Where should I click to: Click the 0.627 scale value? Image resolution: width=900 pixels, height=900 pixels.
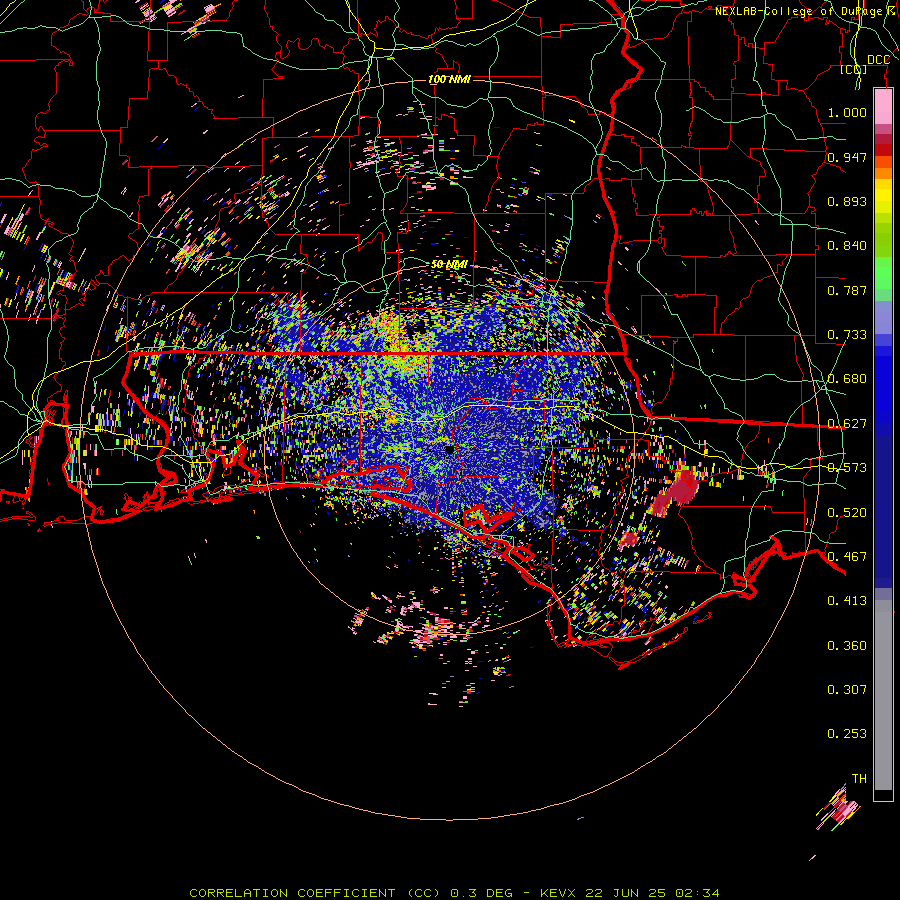click(847, 424)
